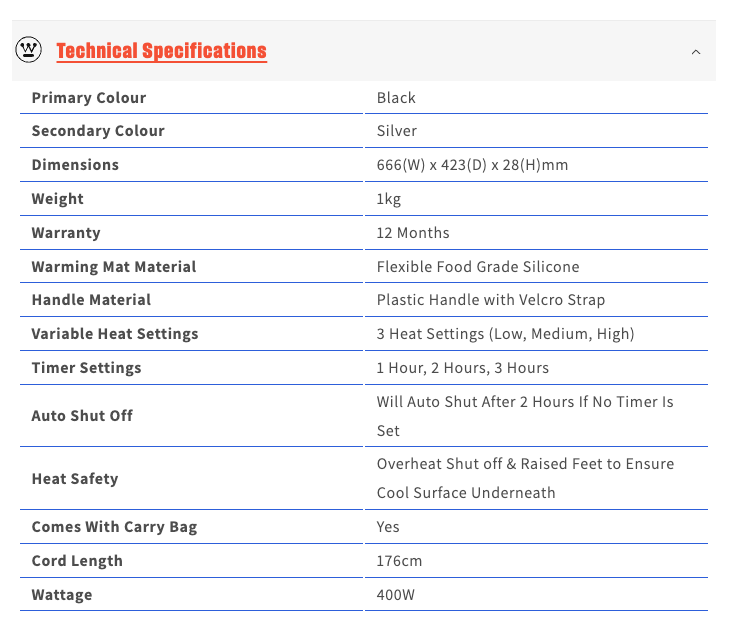Click the Technical Specifications heading link
The width and height of the screenshot is (729, 620).
[x=161, y=51]
